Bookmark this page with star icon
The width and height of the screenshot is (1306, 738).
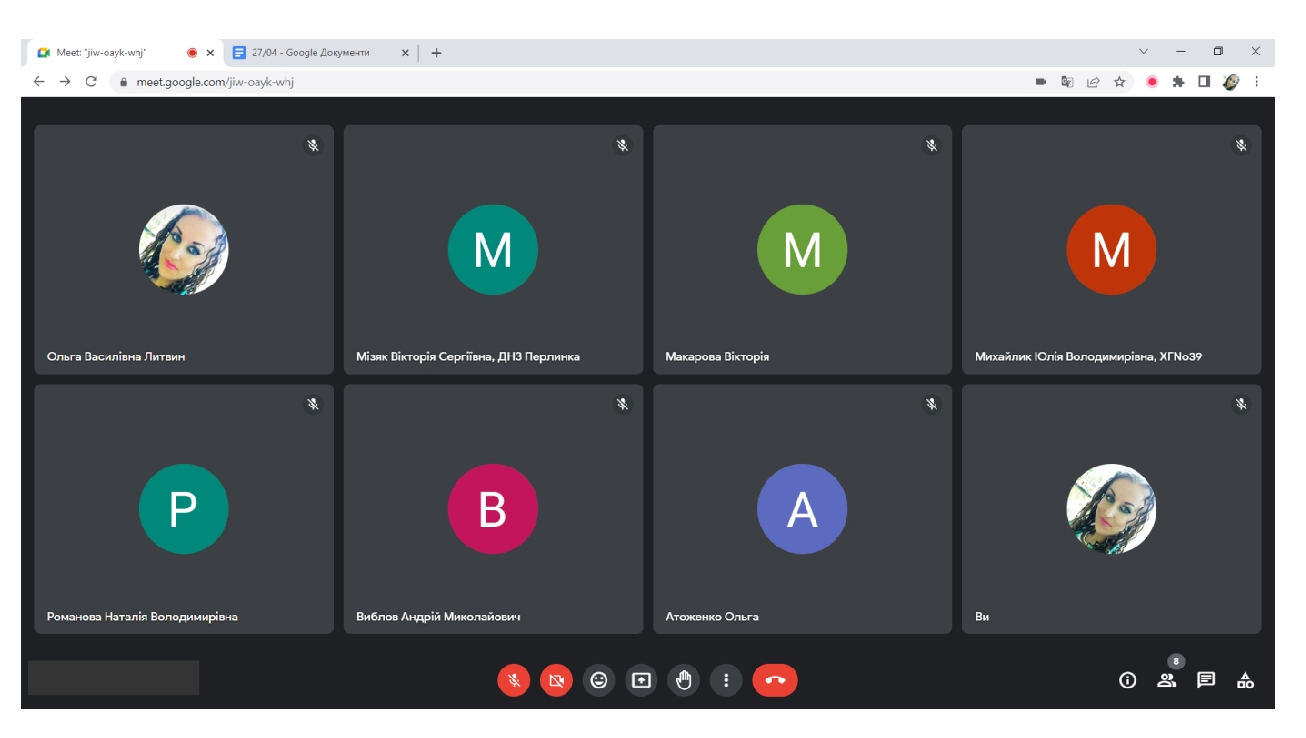(1120, 82)
